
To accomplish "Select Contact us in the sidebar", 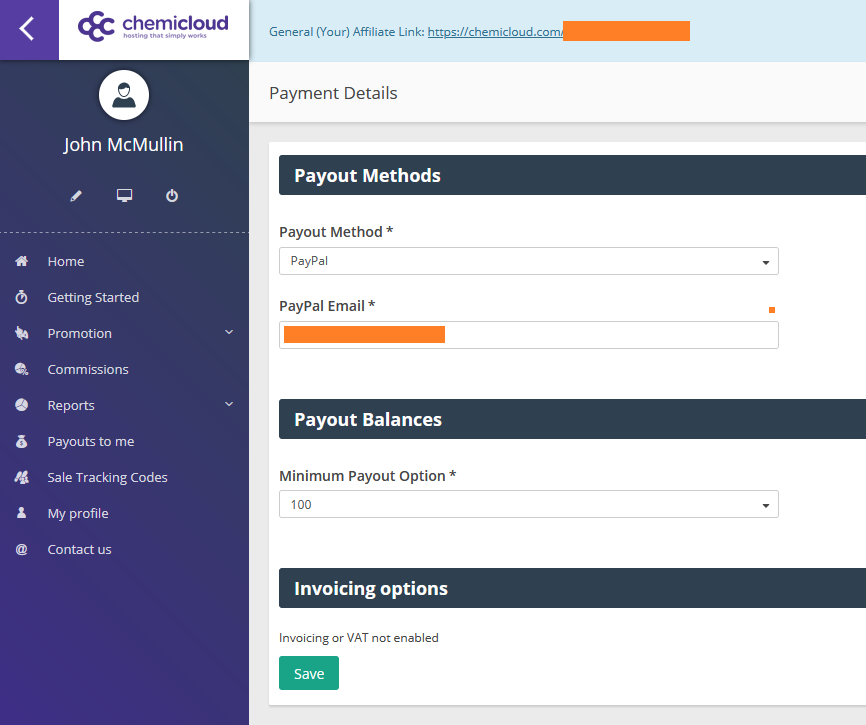I will click(79, 549).
